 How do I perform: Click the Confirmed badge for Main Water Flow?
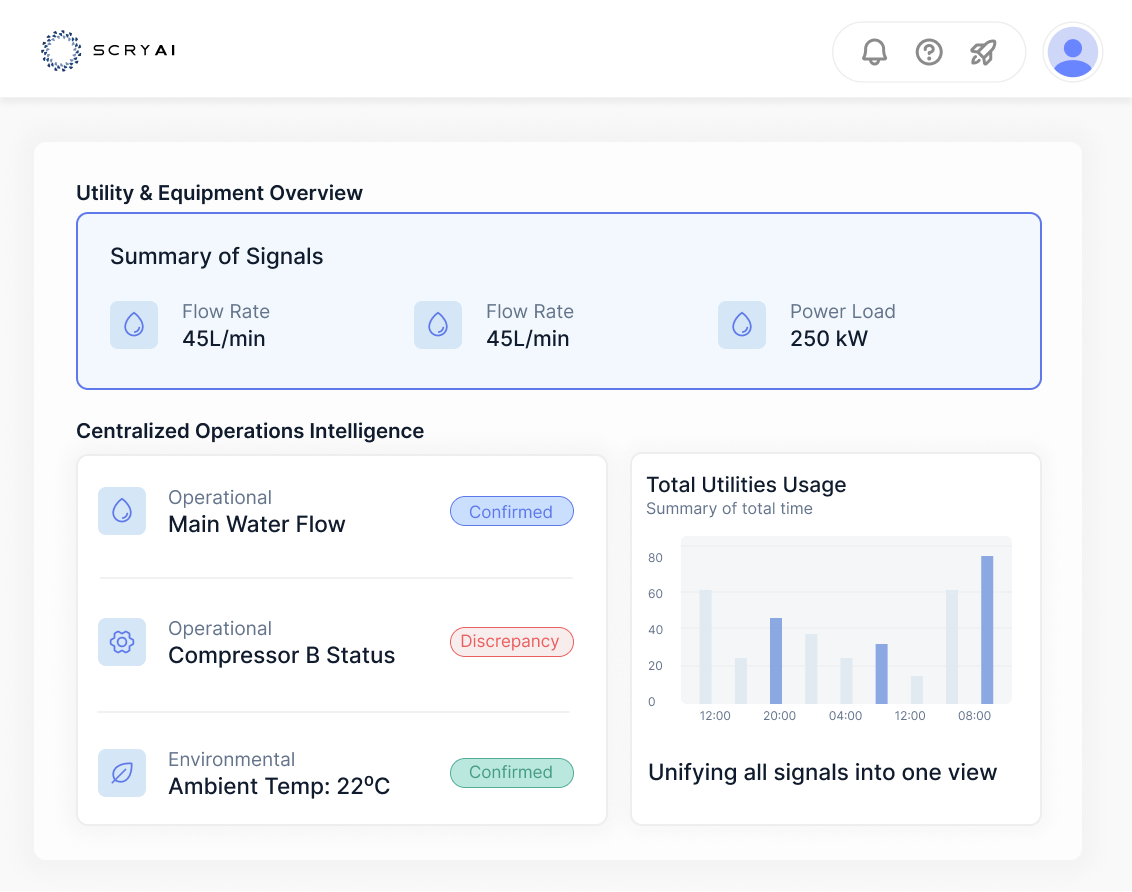(x=512, y=511)
